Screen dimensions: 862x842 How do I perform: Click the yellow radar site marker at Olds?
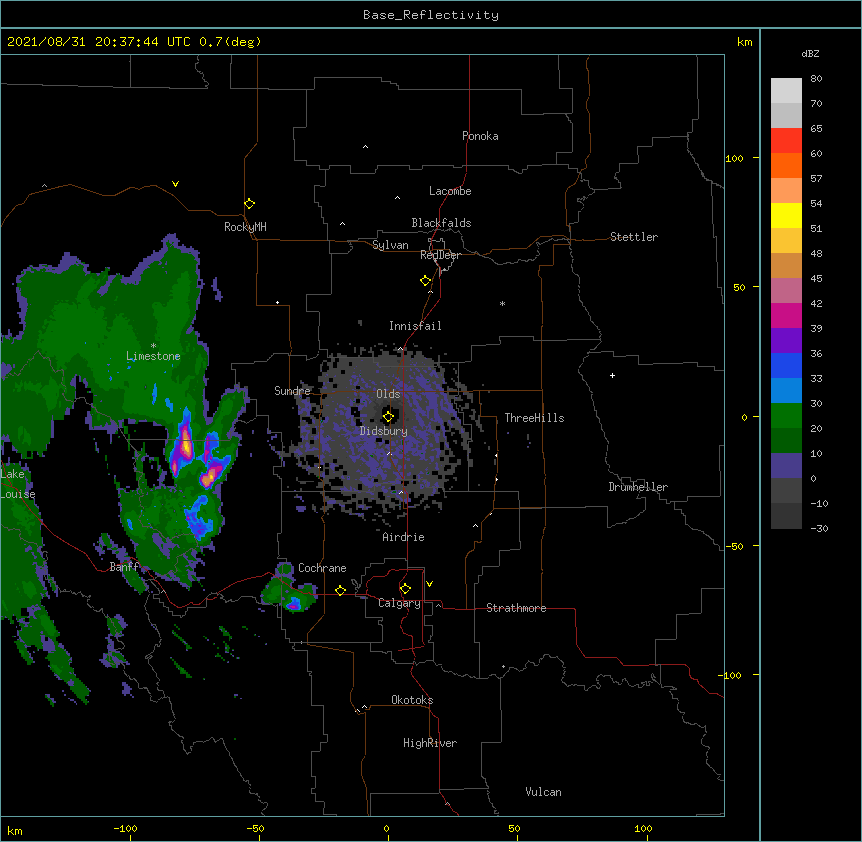click(x=388, y=417)
